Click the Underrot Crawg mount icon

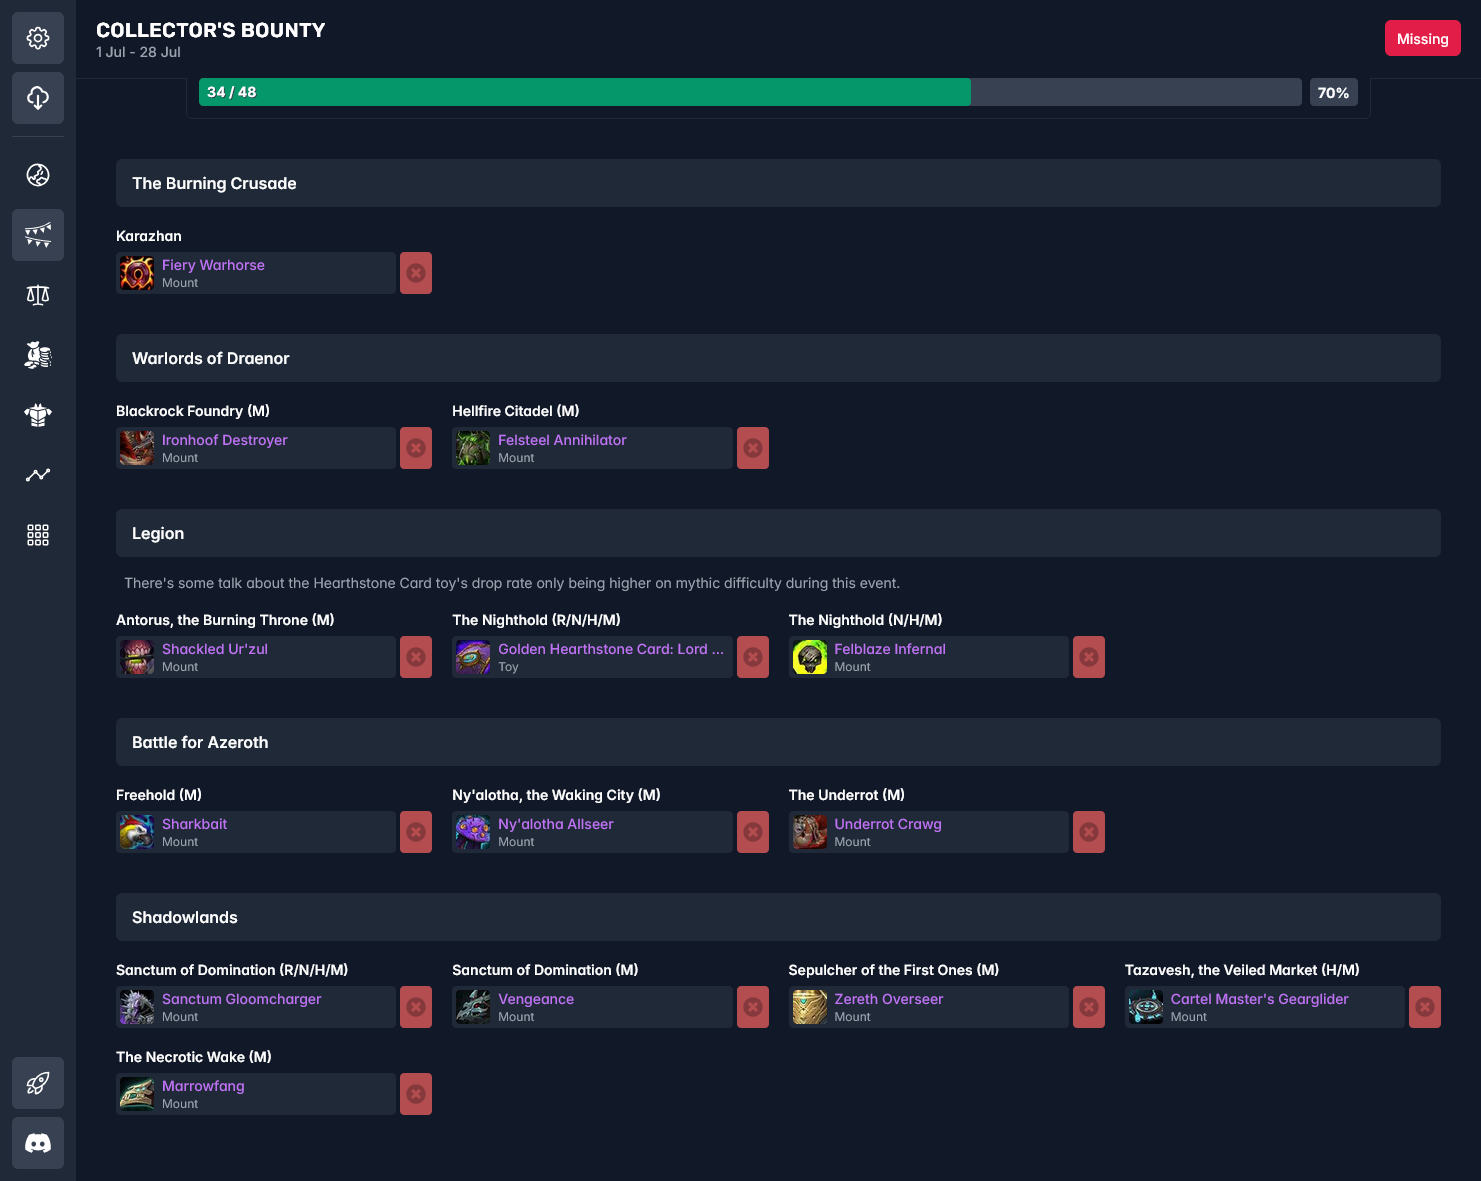(x=810, y=832)
